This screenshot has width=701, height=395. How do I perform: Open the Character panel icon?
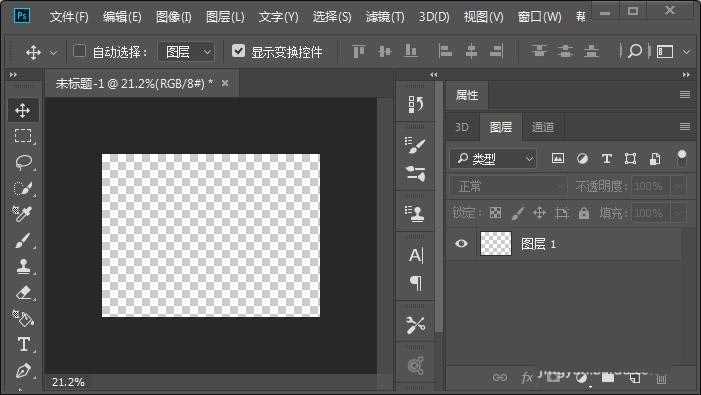(416, 255)
